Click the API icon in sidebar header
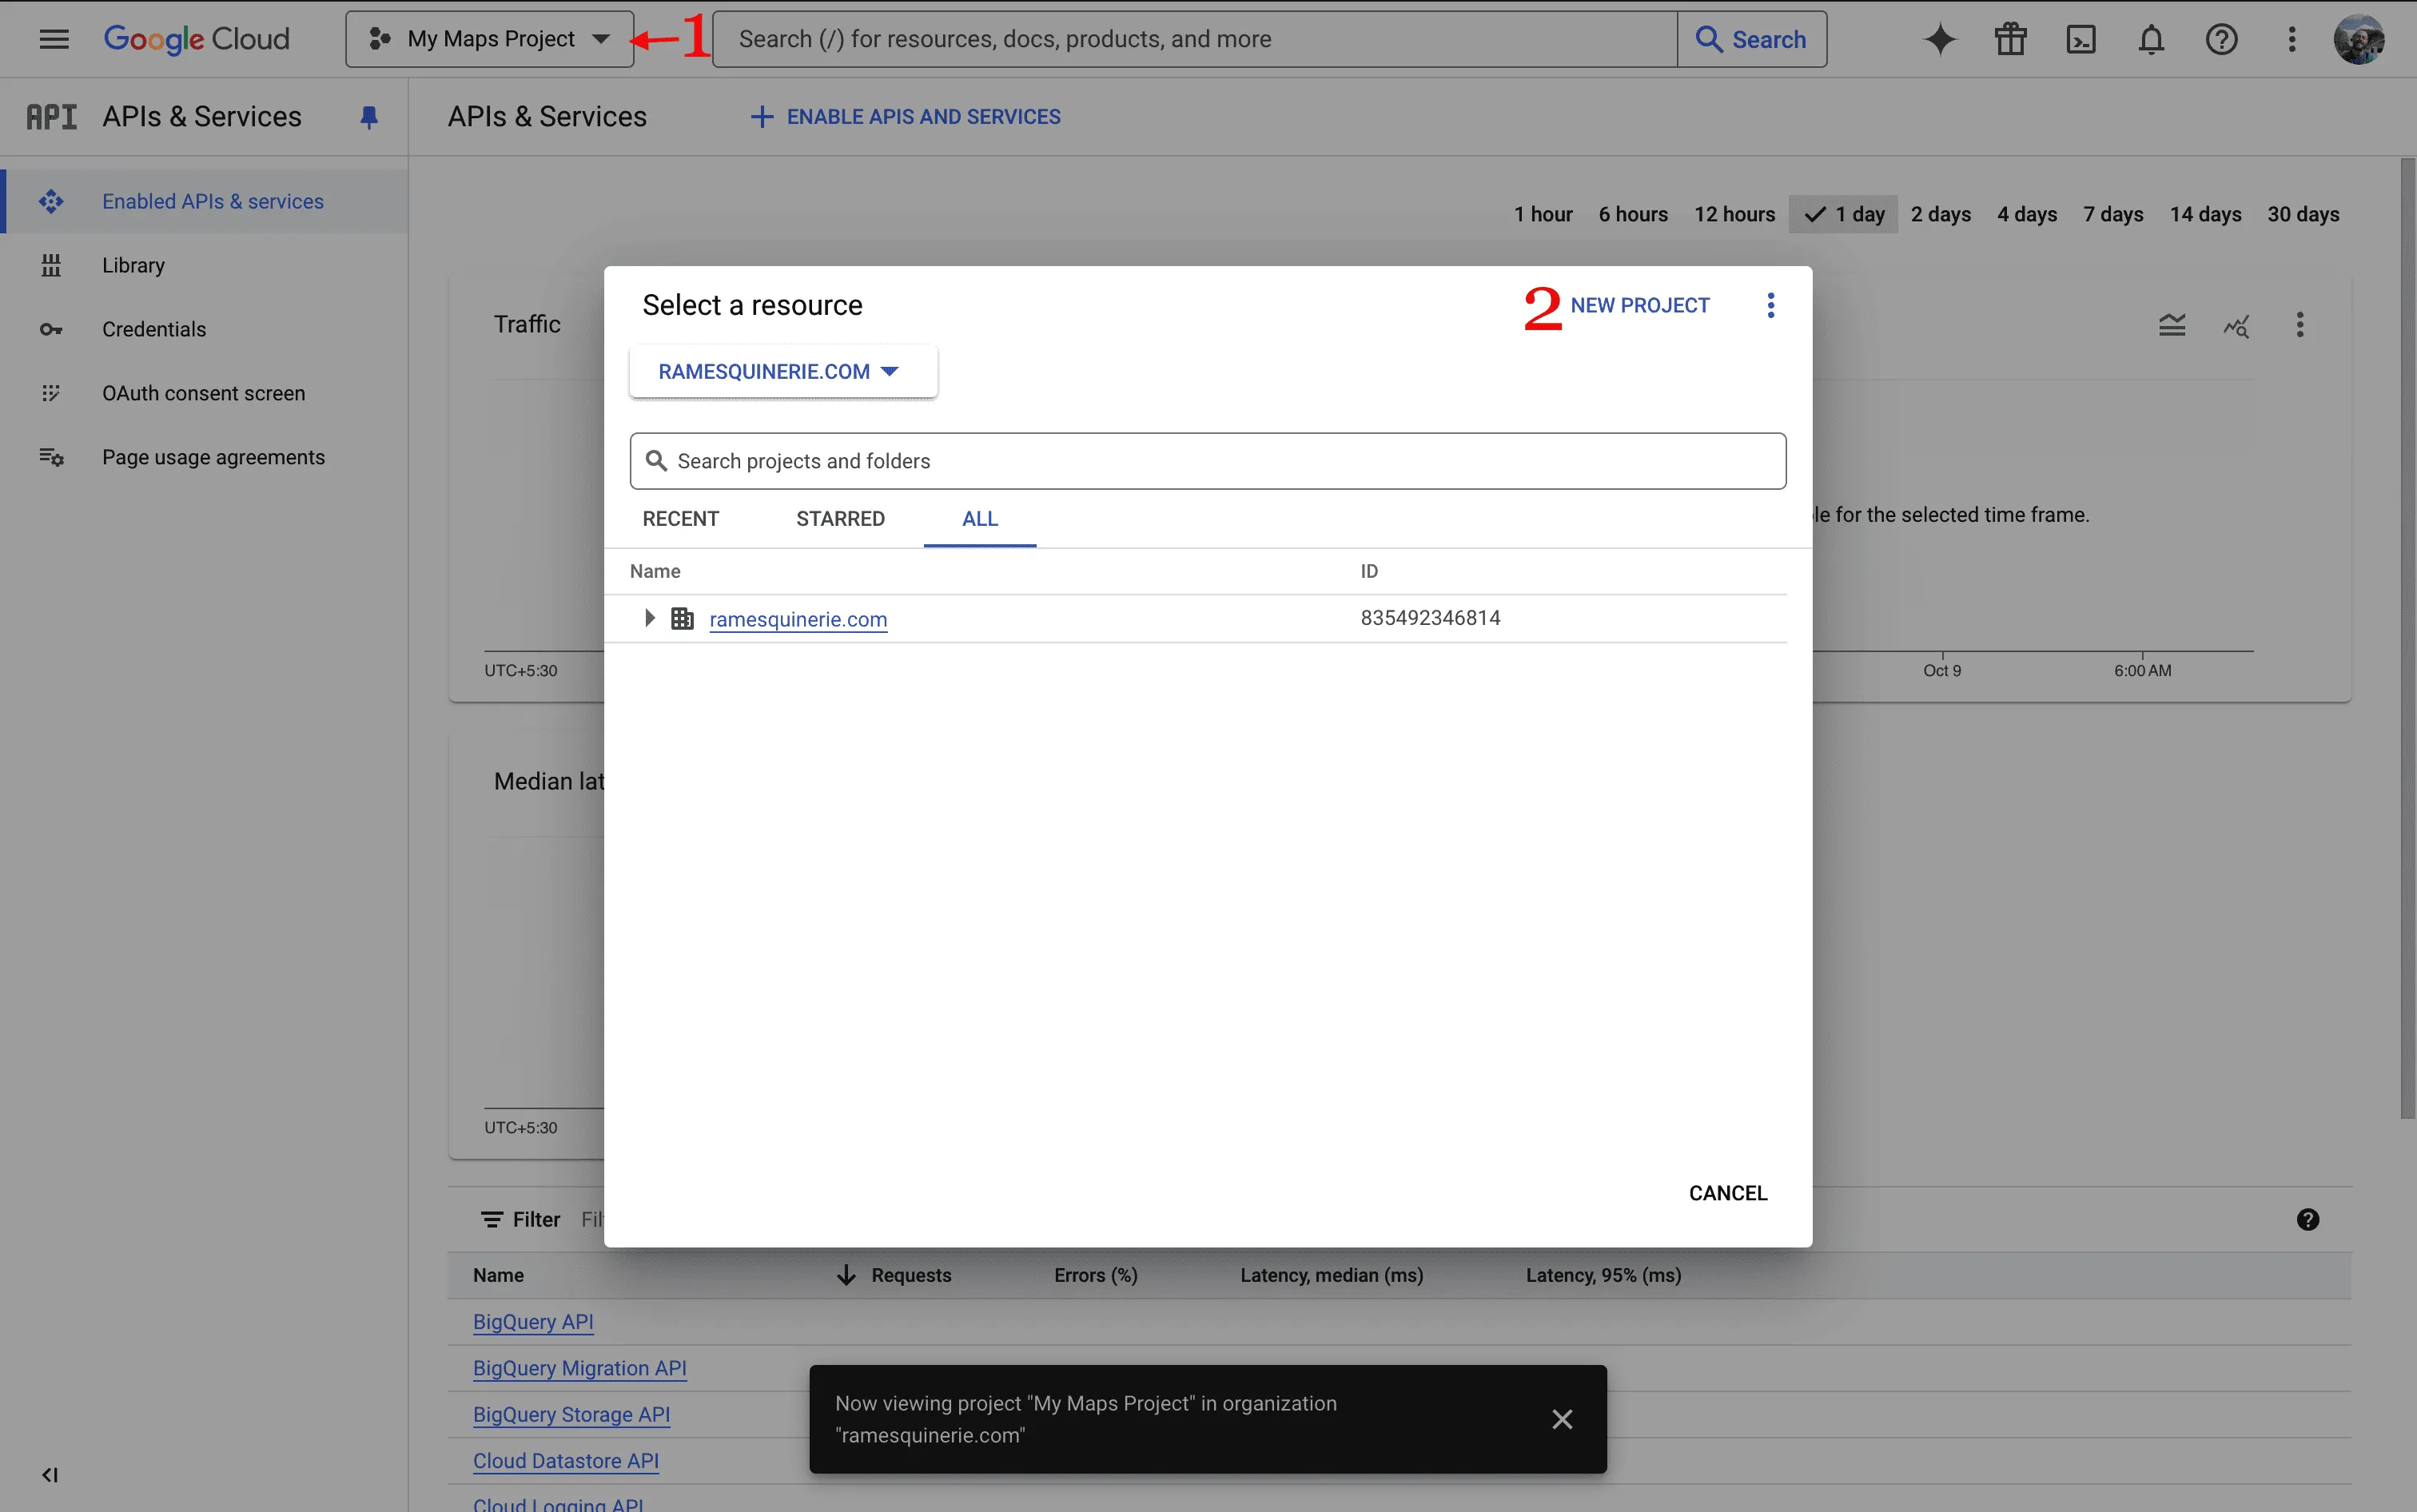The height and width of the screenshot is (1512, 2417). point(51,117)
